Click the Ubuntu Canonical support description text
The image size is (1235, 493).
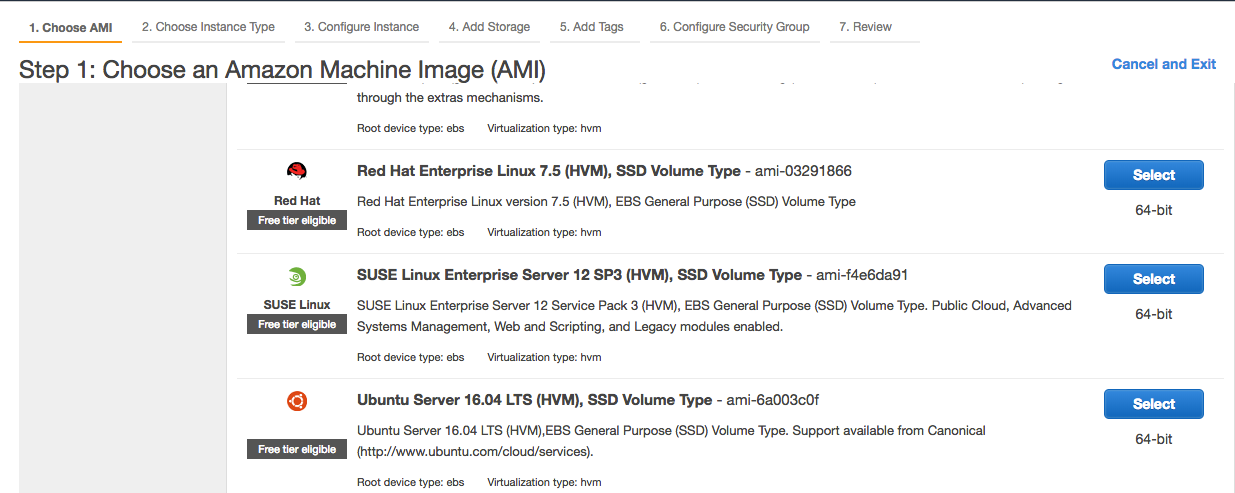(x=671, y=441)
